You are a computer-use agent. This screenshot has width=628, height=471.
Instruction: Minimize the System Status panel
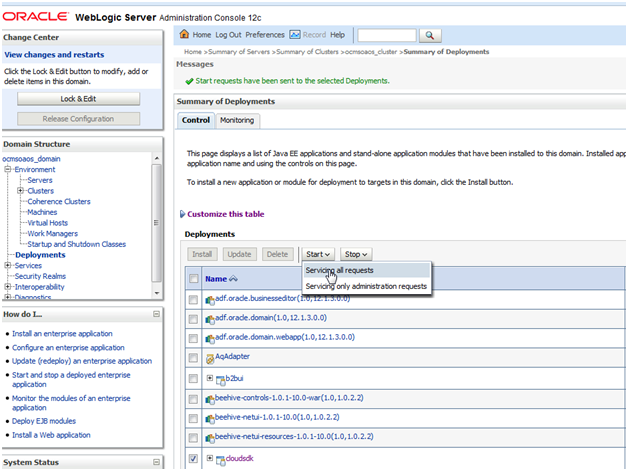click(x=157, y=462)
